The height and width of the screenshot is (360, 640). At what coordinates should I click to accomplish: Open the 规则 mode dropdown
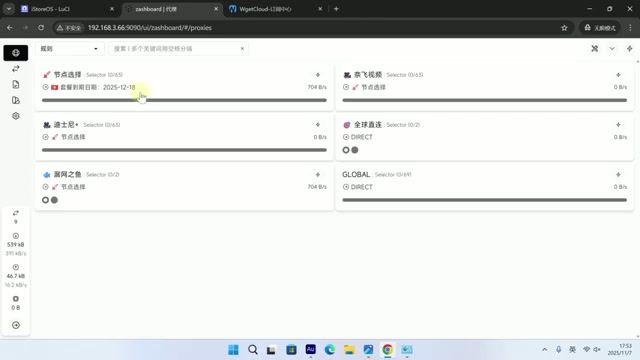pyautogui.click(x=69, y=49)
